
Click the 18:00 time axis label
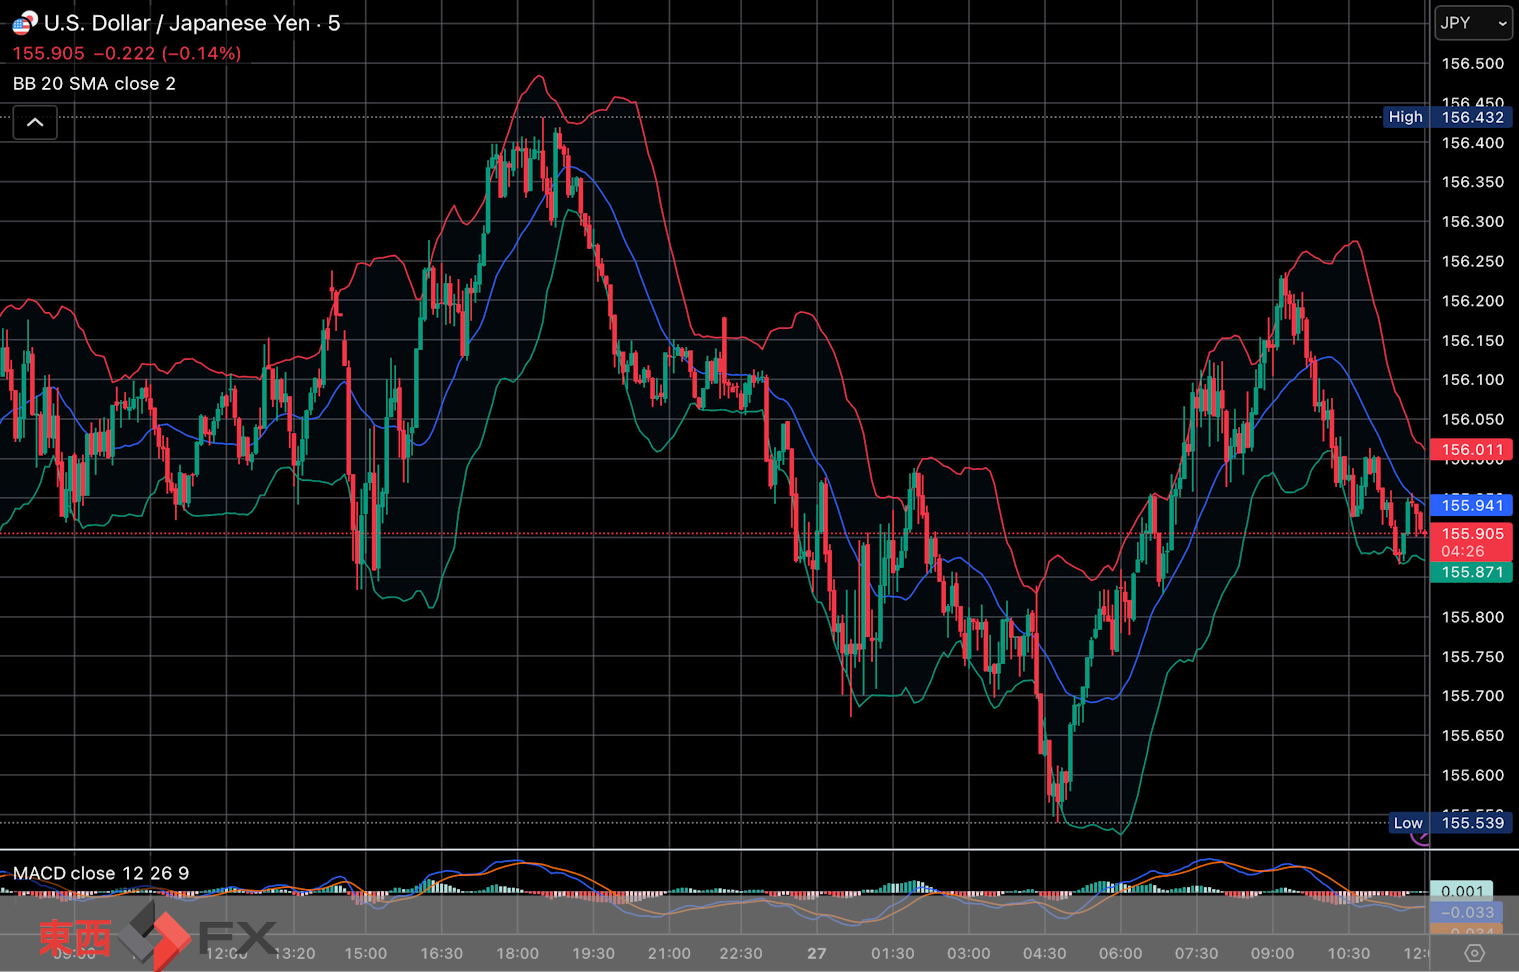pos(517,953)
